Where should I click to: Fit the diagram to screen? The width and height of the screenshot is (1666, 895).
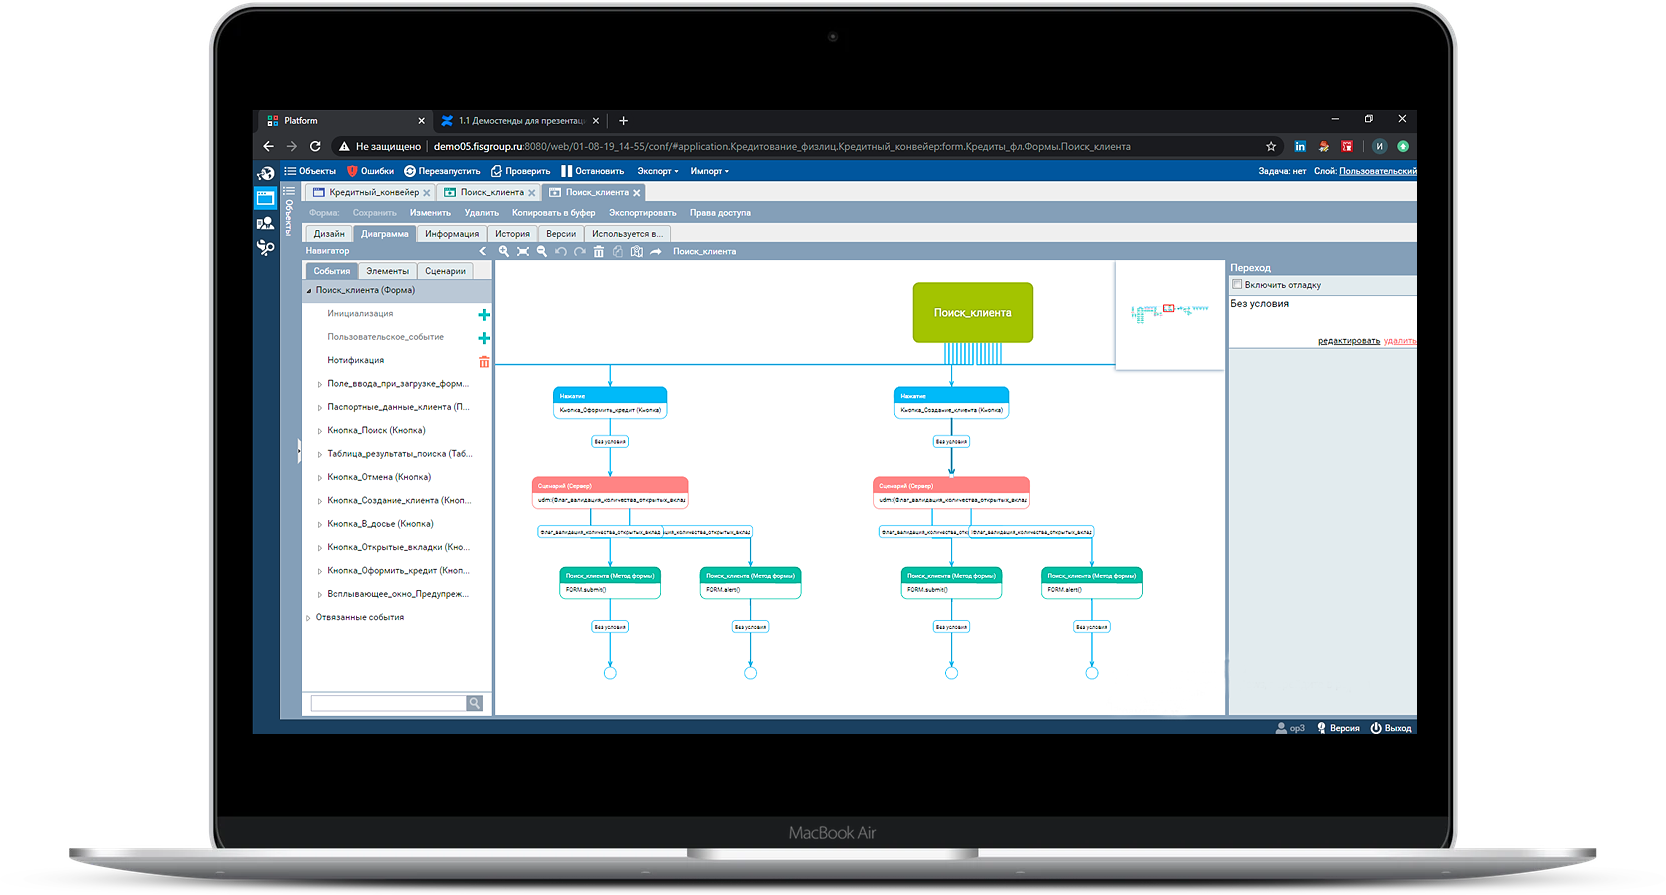pyautogui.click(x=523, y=252)
